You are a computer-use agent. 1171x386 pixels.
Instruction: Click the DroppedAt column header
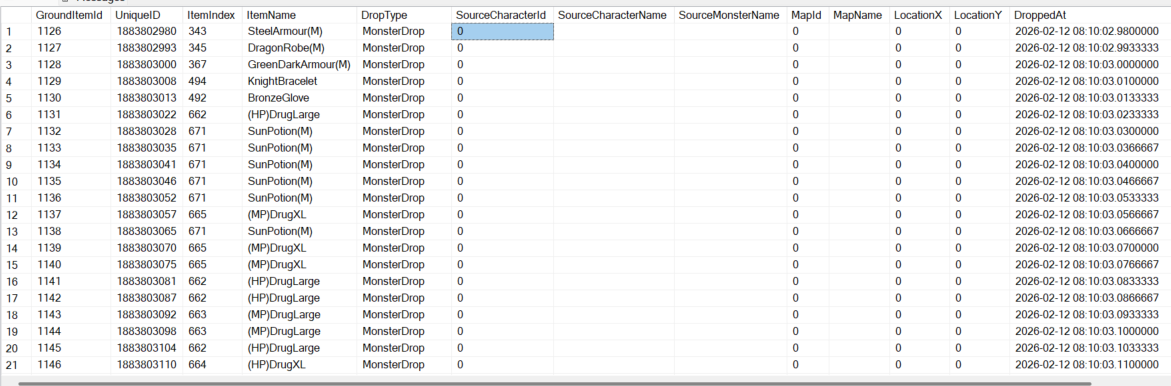1090,15
